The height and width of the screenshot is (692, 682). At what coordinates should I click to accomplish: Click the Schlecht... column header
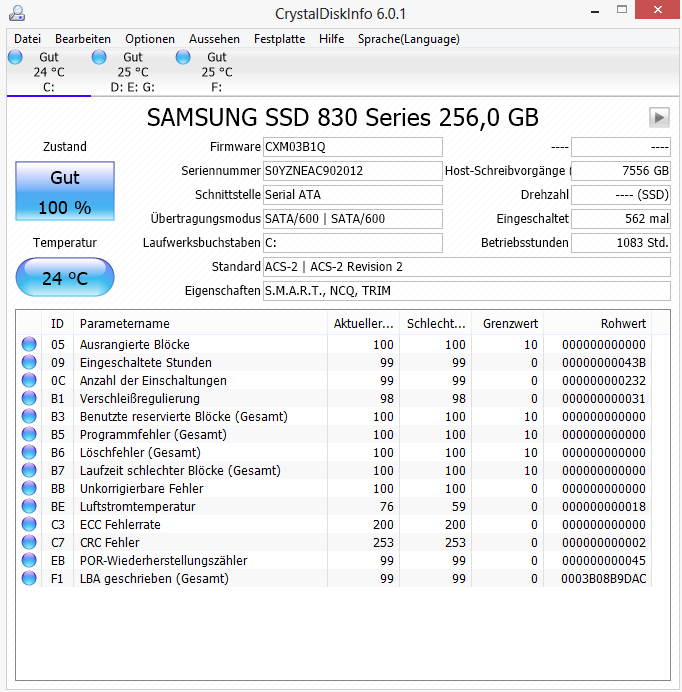coord(436,323)
